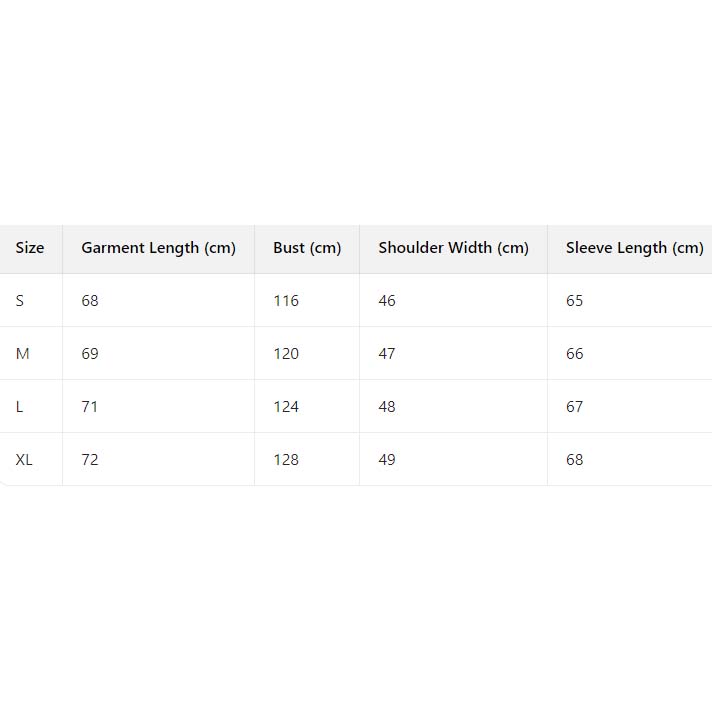This screenshot has width=712, height=712.
Task: Select the S size row label
Action: point(20,301)
